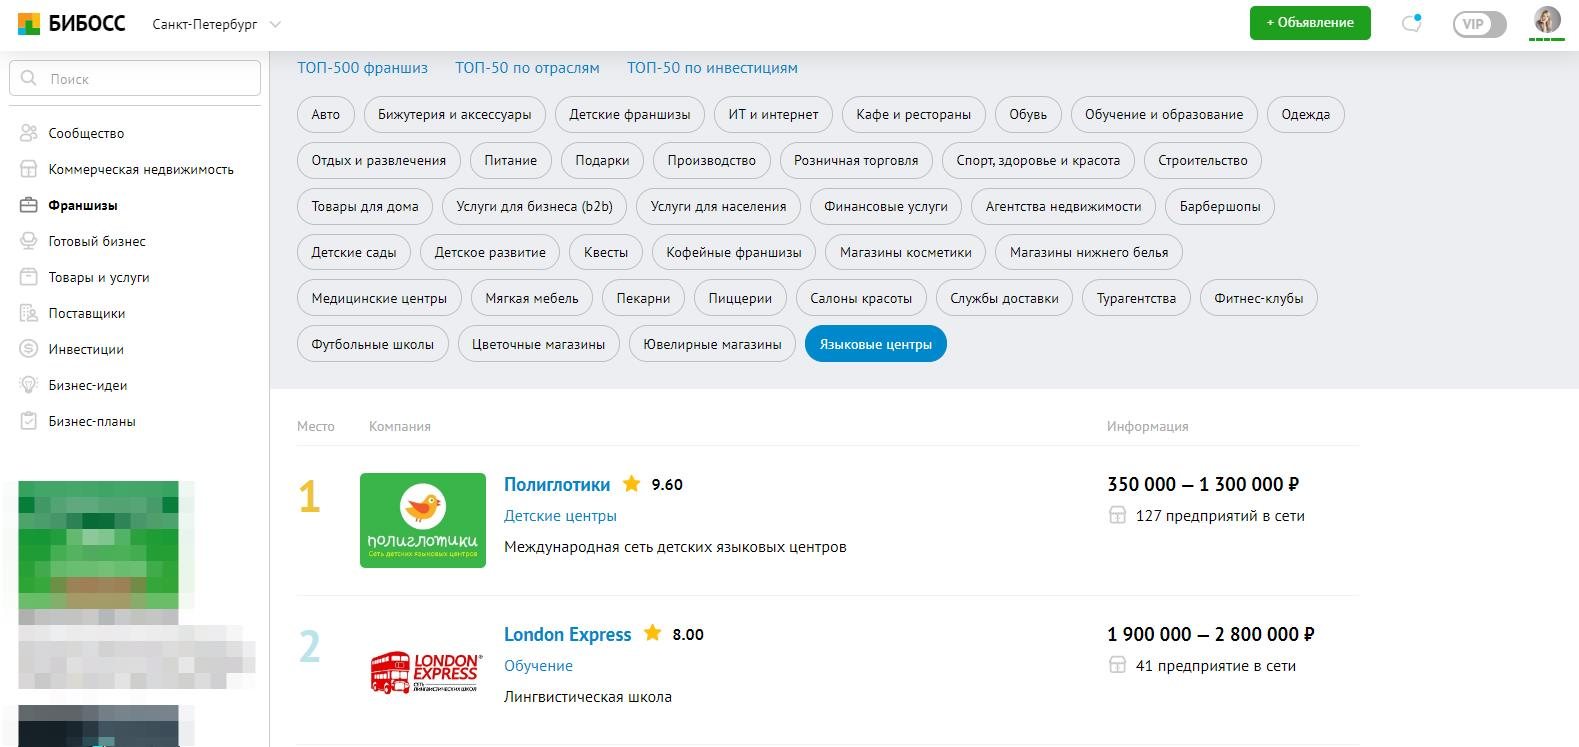The image size is (1579, 747).
Task: Open Инвестиции in the sidebar menu
Action: click(86, 349)
